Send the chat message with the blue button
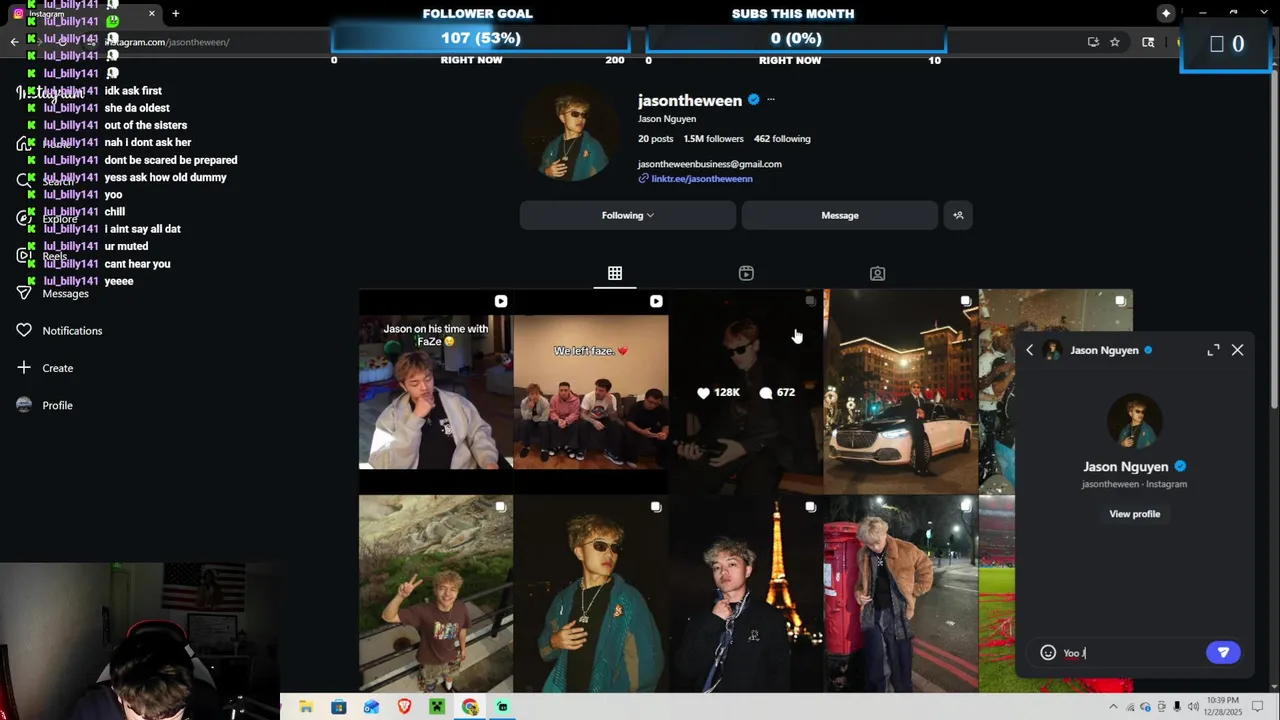This screenshot has height=720, width=1280. [x=1223, y=652]
